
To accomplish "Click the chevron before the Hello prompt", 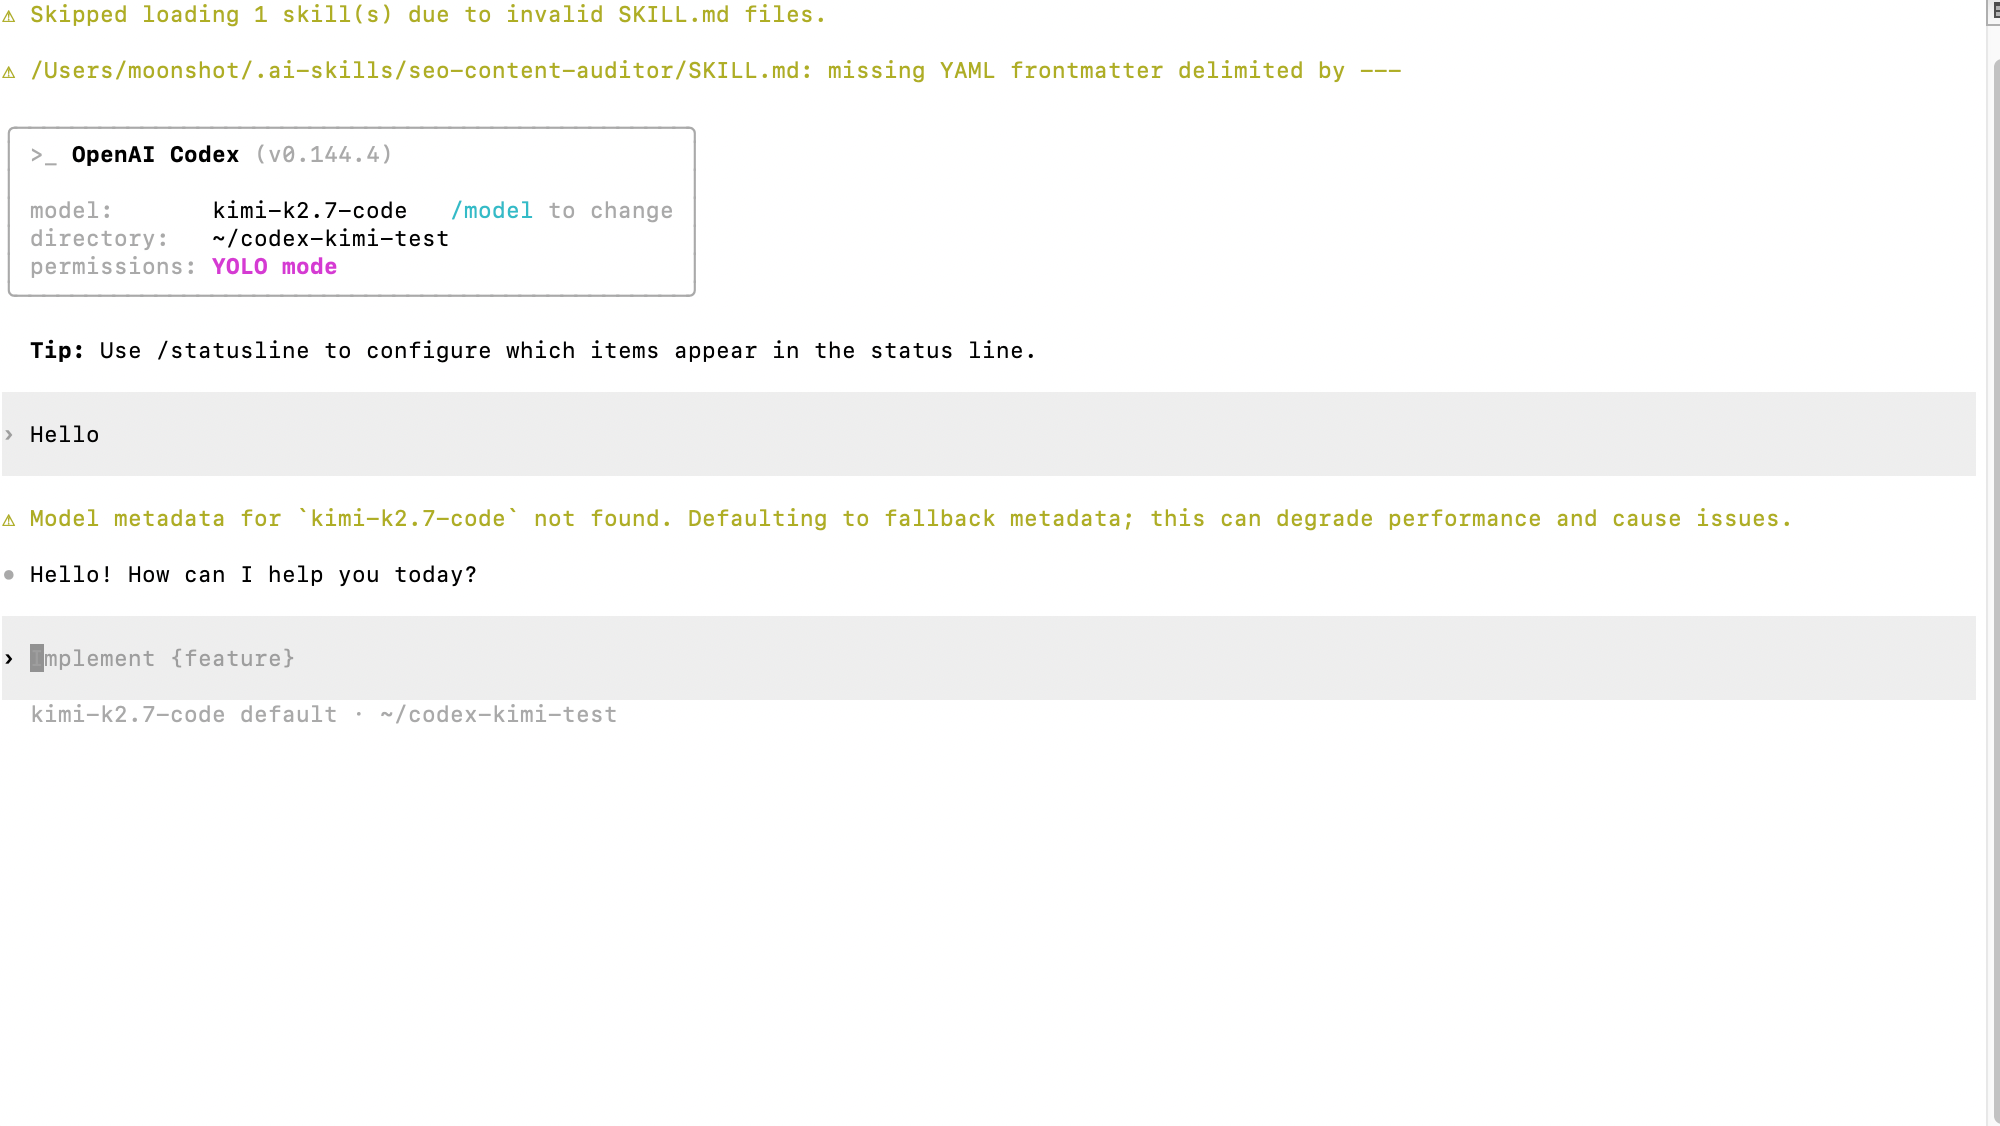I will click(9, 434).
